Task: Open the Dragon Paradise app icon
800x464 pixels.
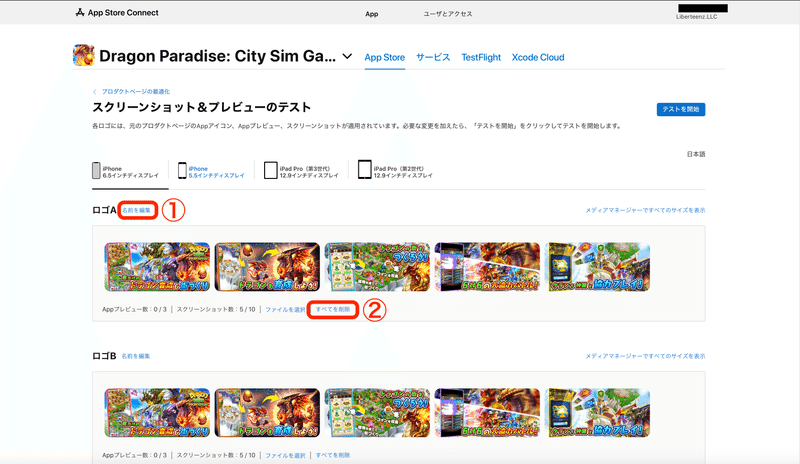Action: pos(84,55)
